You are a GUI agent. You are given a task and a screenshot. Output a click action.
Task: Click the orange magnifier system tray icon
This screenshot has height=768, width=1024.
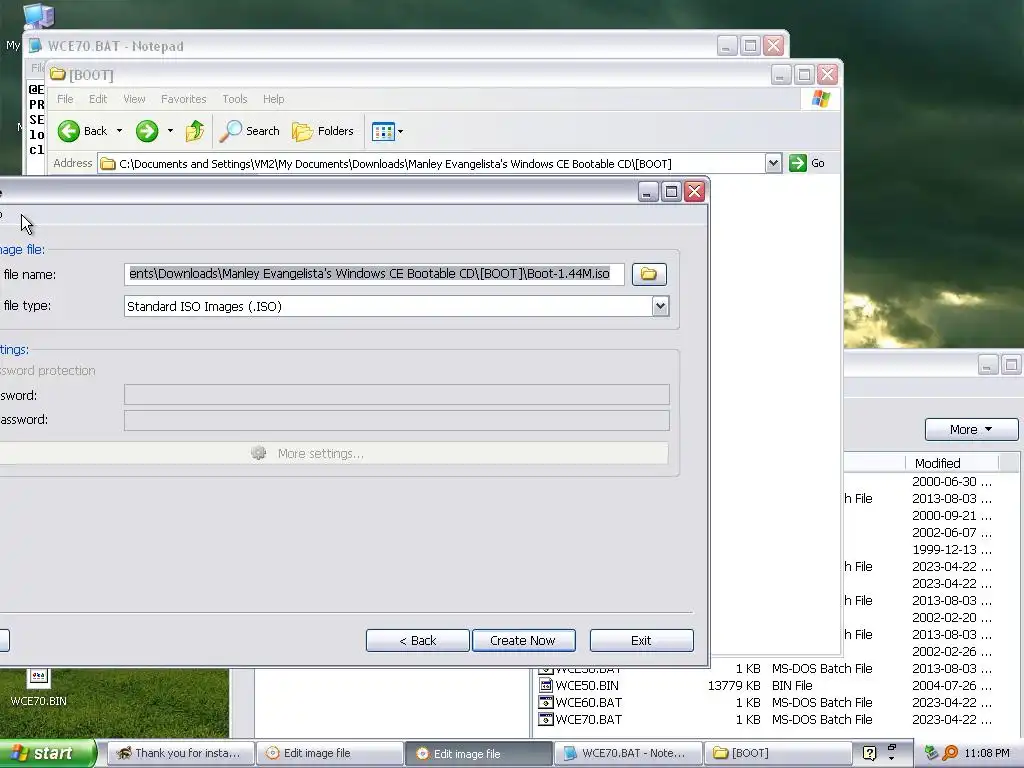[950, 753]
